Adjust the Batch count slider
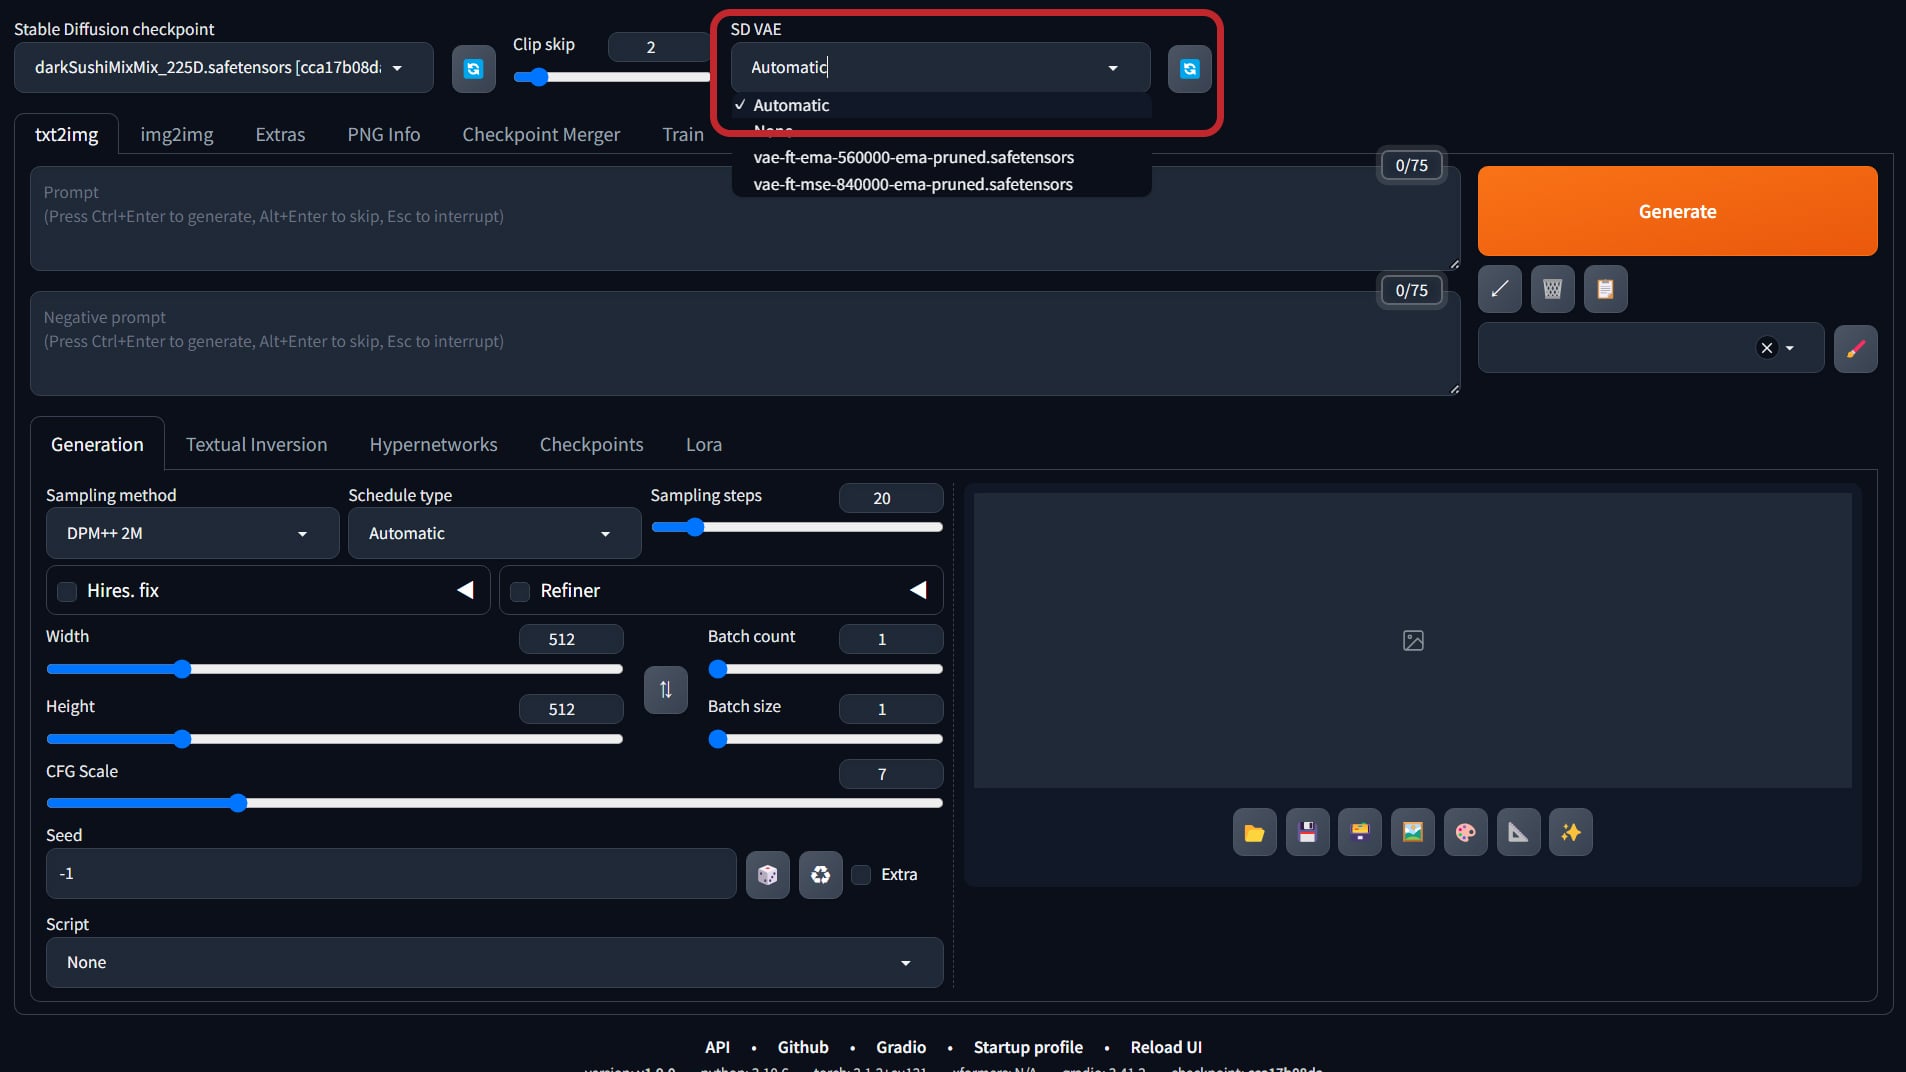 (x=825, y=669)
